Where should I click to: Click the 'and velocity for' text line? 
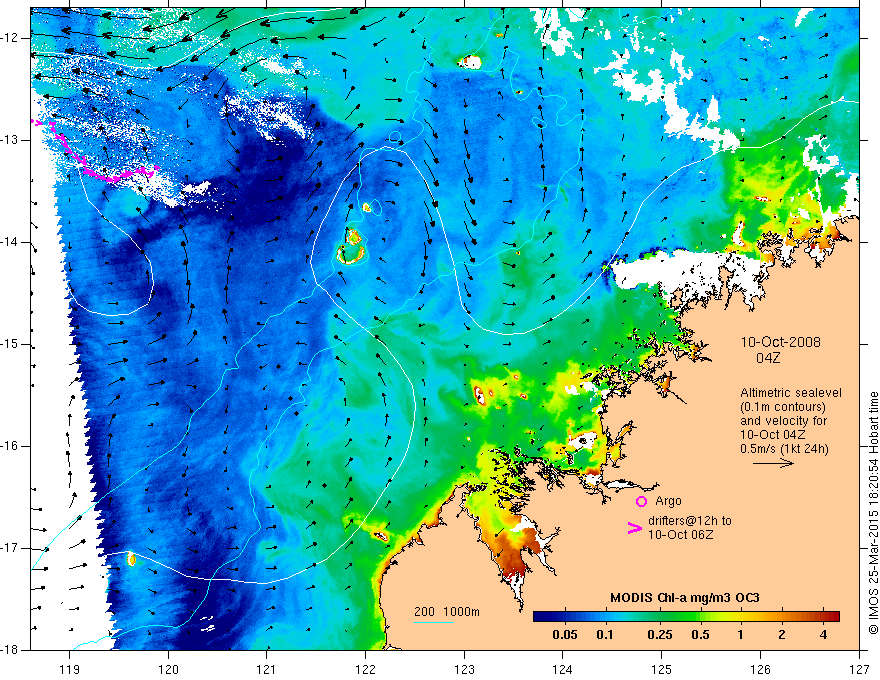tap(783, 421)
